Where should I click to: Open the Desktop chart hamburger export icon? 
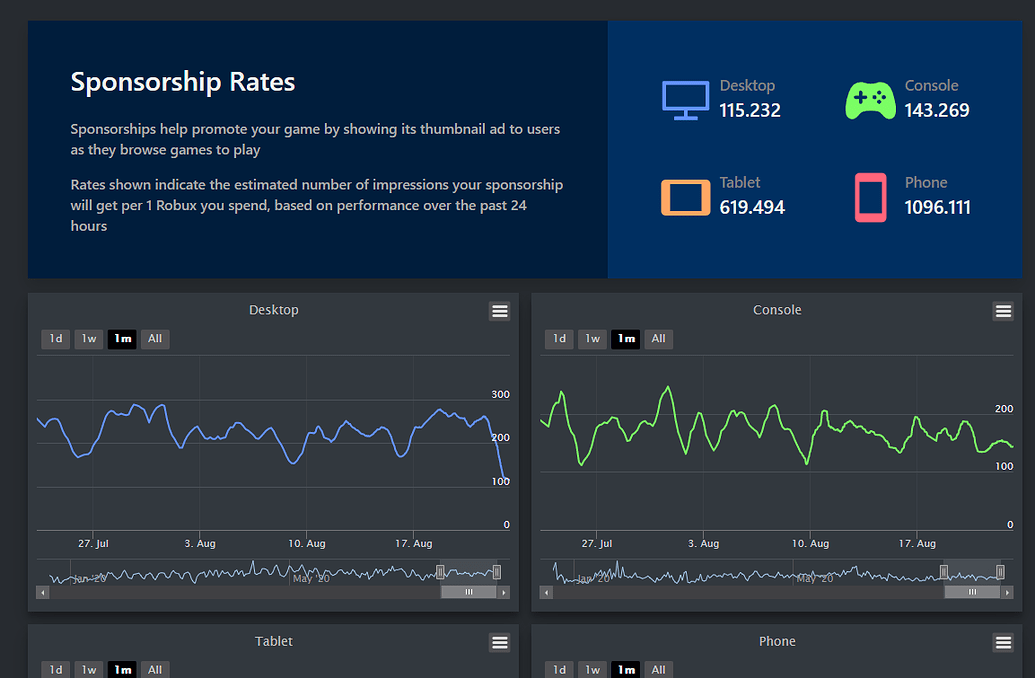499,311
